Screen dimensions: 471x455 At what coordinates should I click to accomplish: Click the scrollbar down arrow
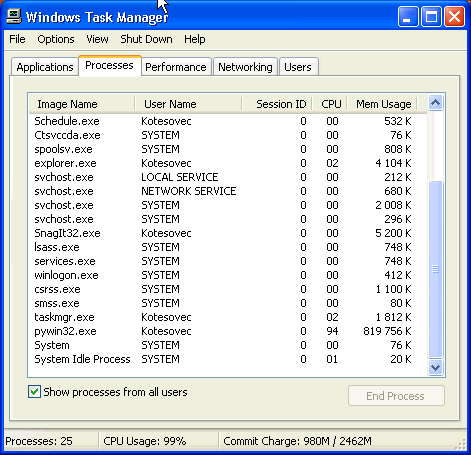435,367
